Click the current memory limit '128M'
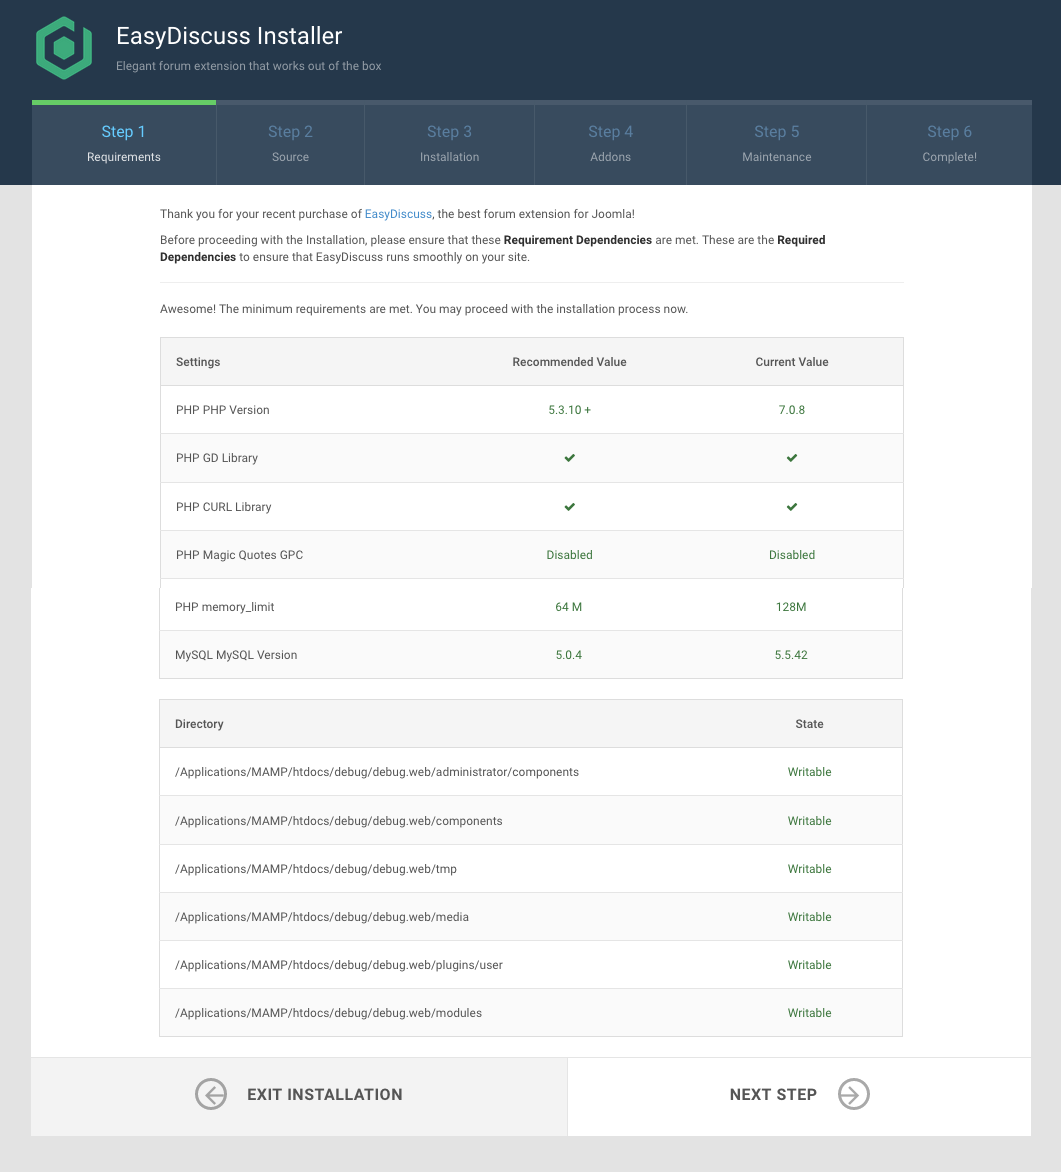1061x1172 pixels. tap(791, 607)
